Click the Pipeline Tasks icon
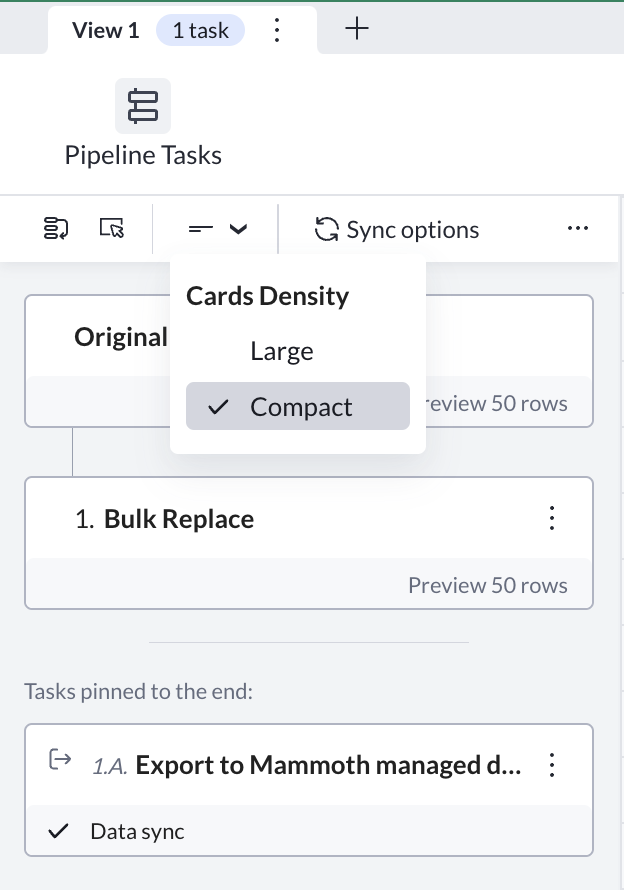The width and height of the screenshot is (624, 890). 143,106
